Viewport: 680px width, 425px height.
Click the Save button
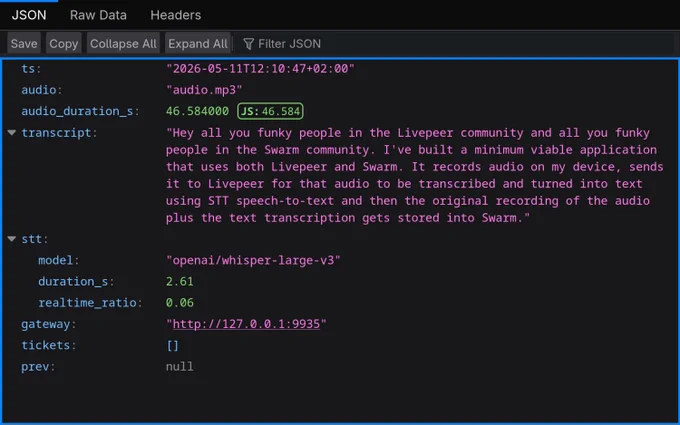pos(24,44)
